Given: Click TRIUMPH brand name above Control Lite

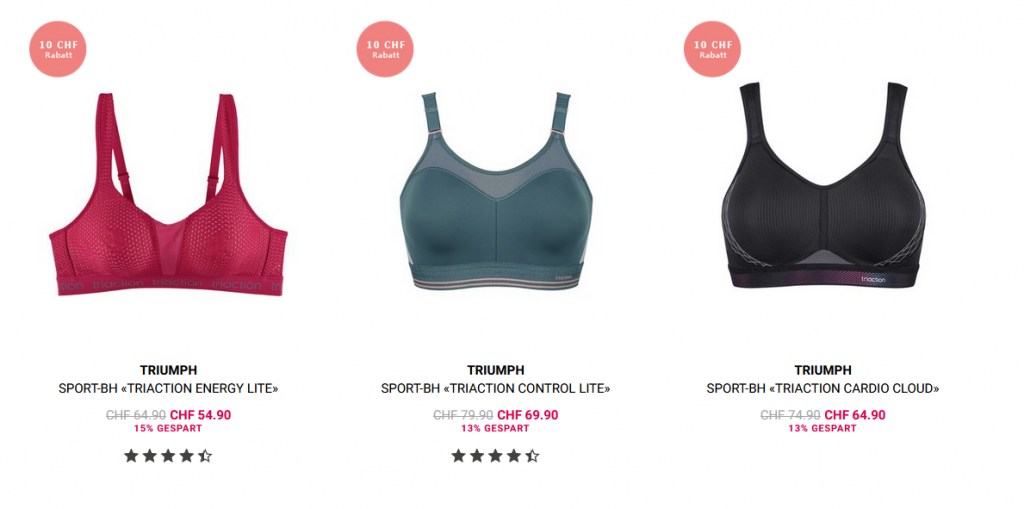Looking at the screenshot, I should pyautogui.click(x=496, y=370).
